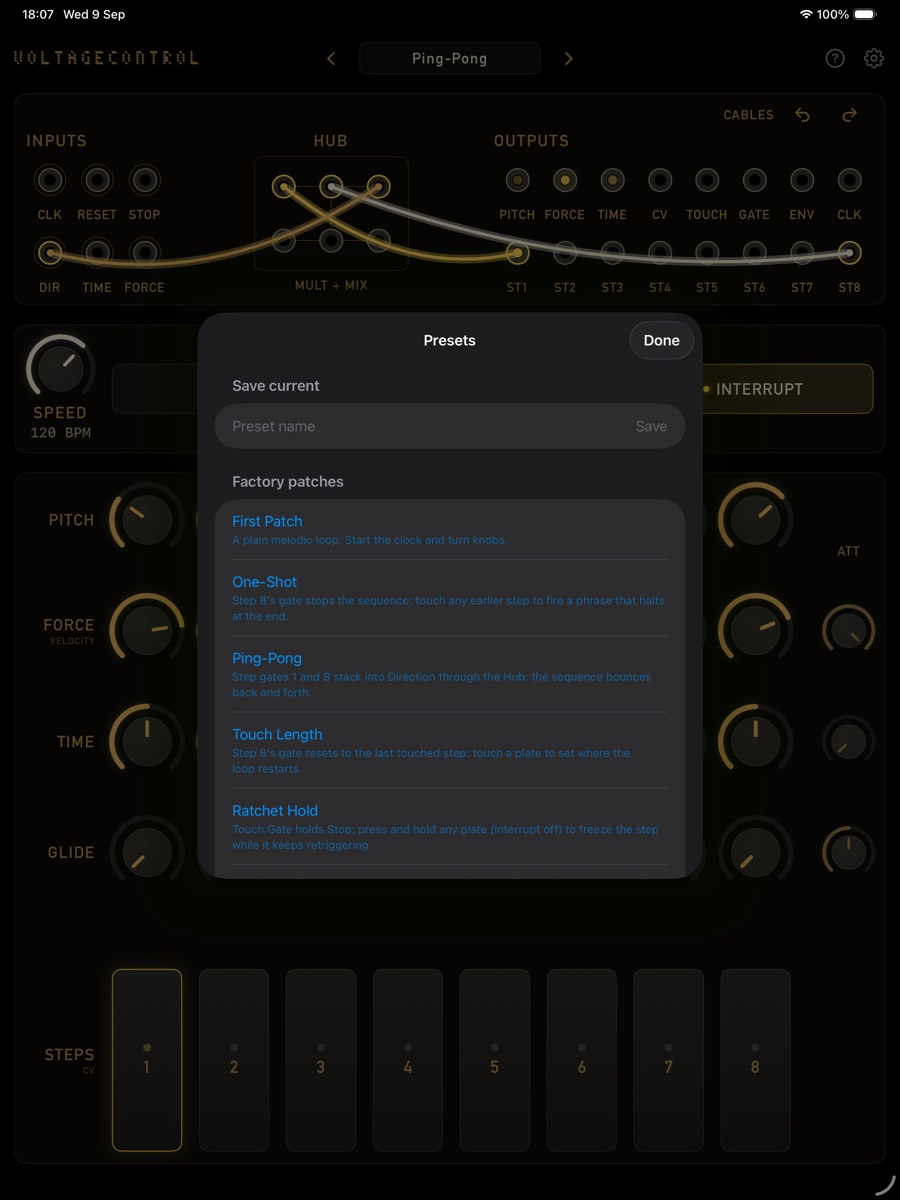Select the GATE output jack

click(x=754, y=181)
